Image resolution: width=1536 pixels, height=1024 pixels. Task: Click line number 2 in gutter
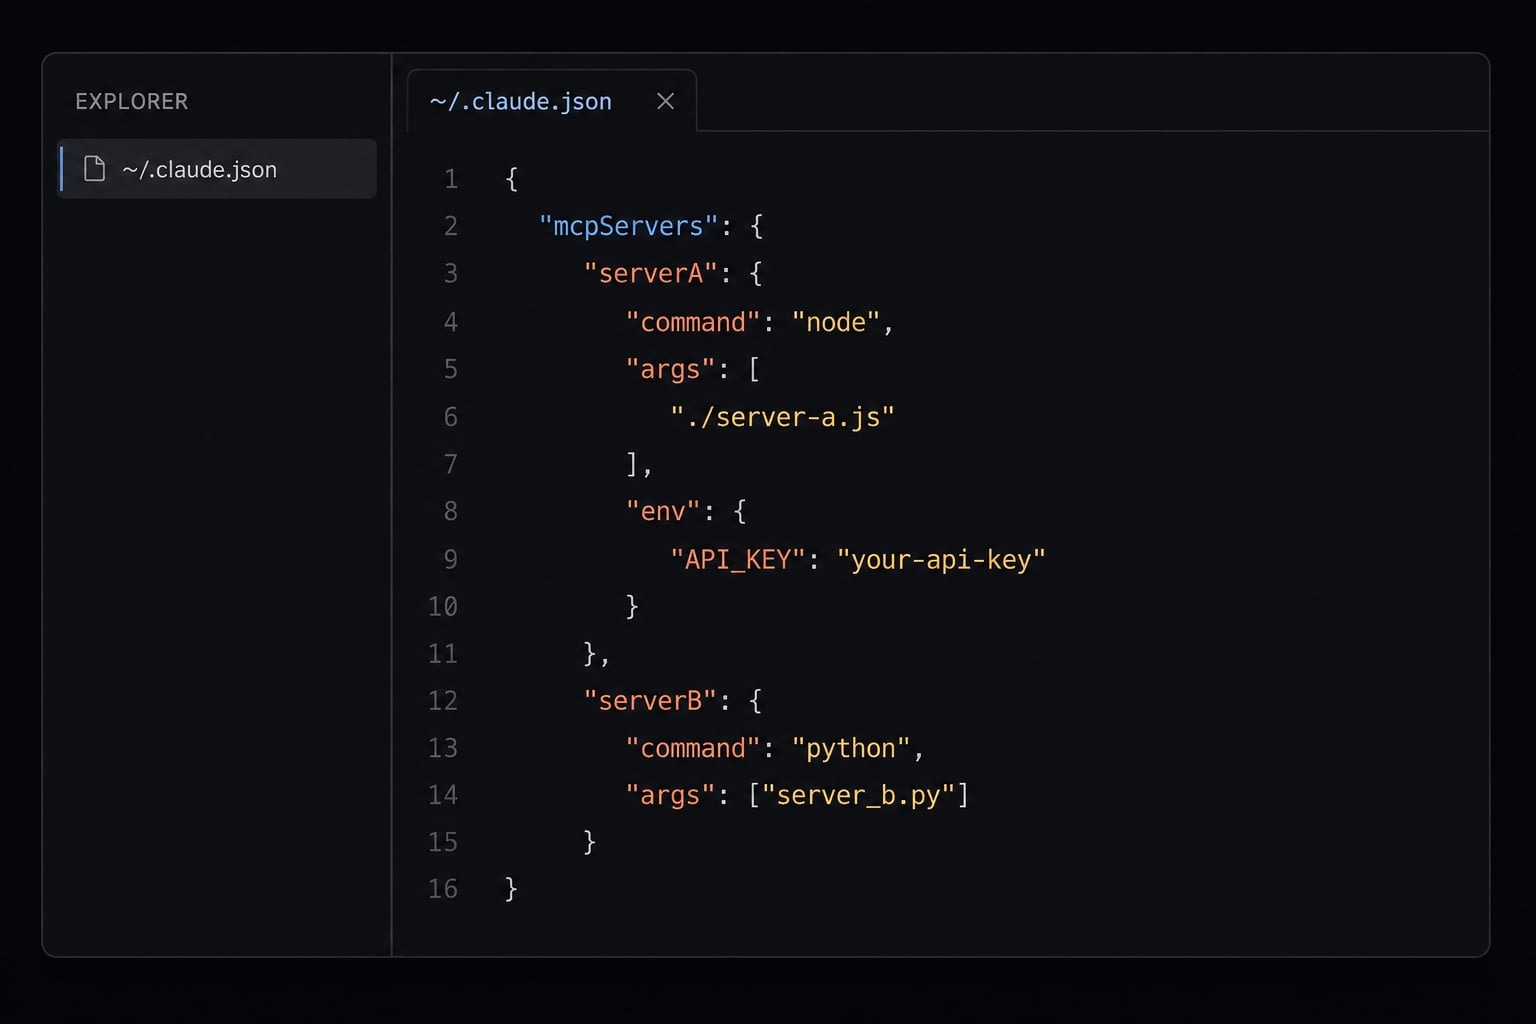pyautogui.click(x=451, y=226)
